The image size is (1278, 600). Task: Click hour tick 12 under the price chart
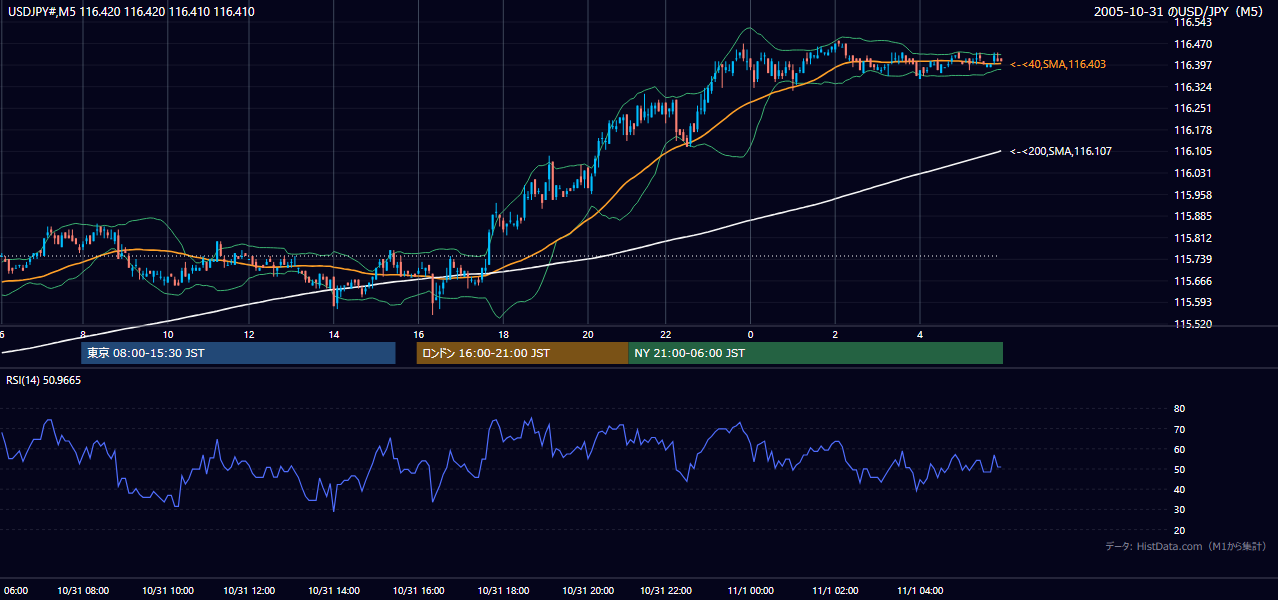click(x=248, y=335)
